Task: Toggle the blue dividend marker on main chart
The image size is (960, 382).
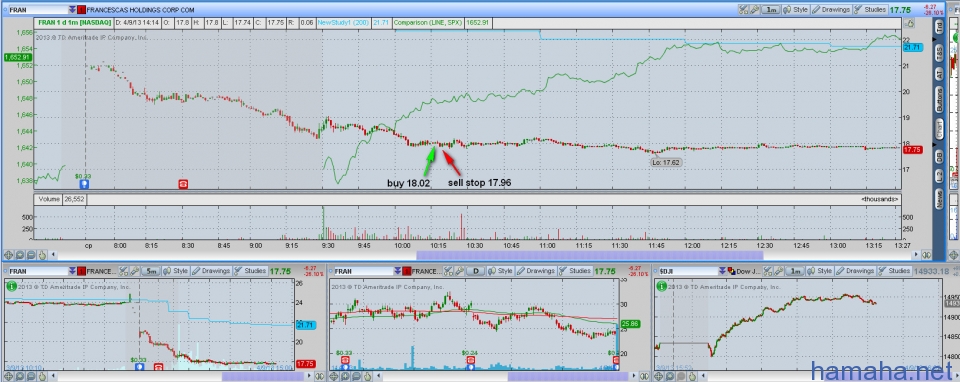Action: coord(84,183)
